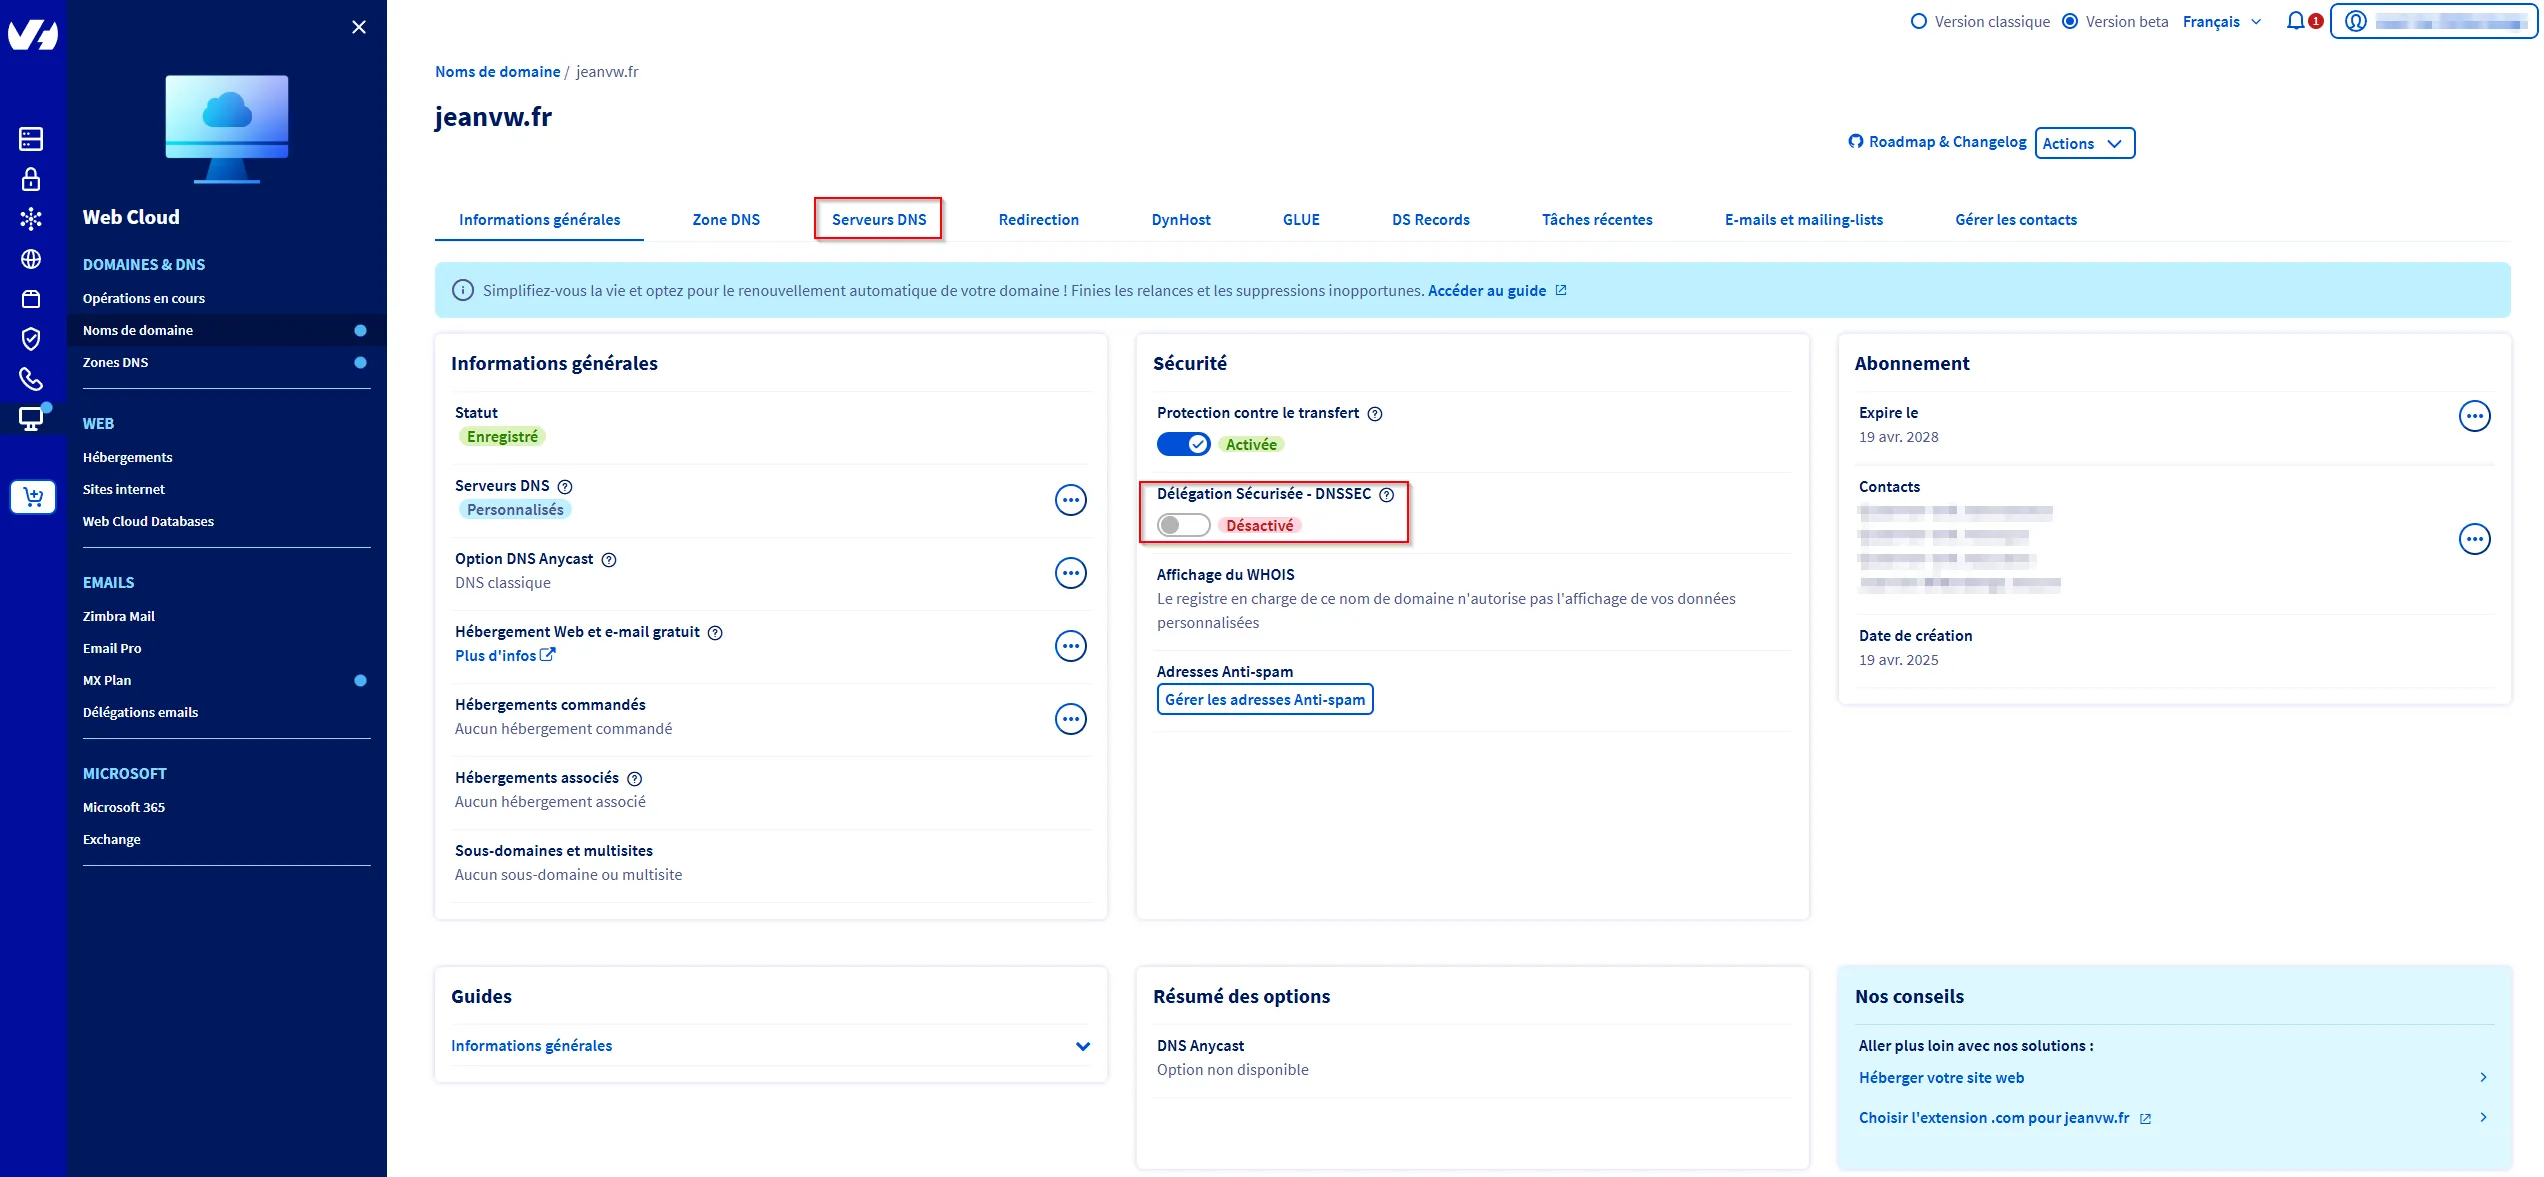Click Gérer les adresses Anti-spam button

(x=1264, y=699)
